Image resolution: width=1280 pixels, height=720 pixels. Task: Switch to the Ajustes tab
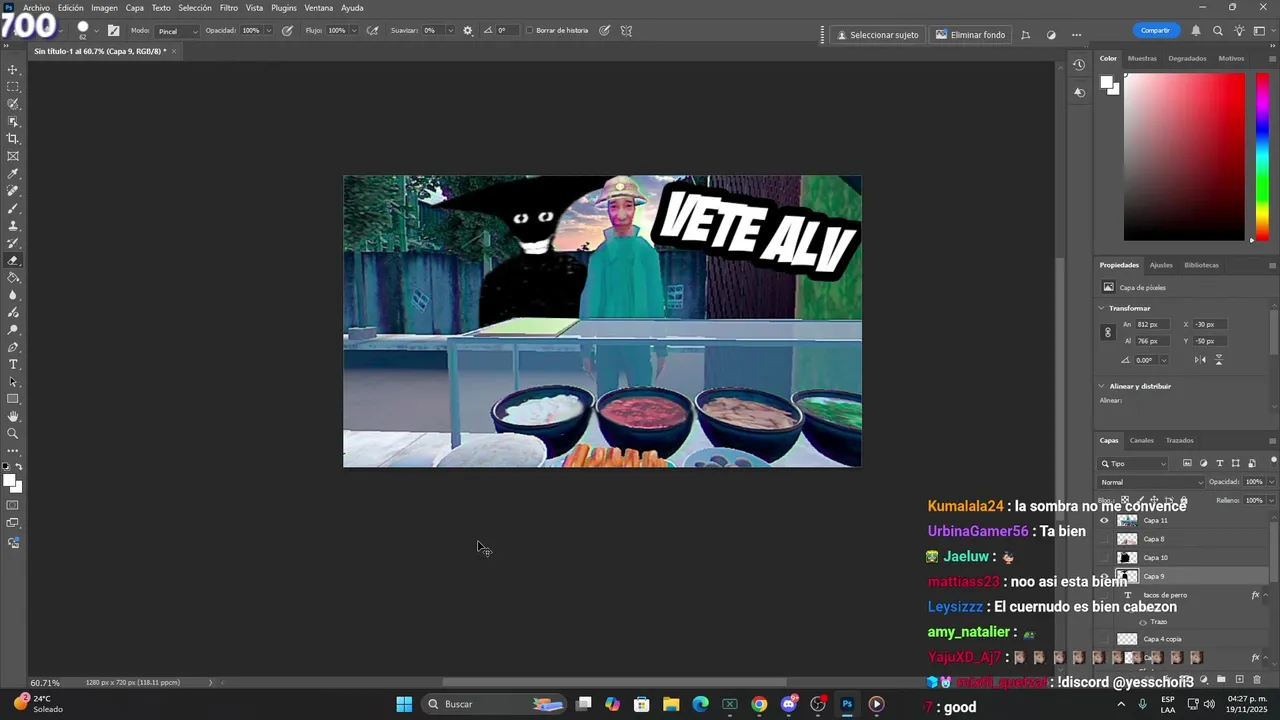point(1161,265)
